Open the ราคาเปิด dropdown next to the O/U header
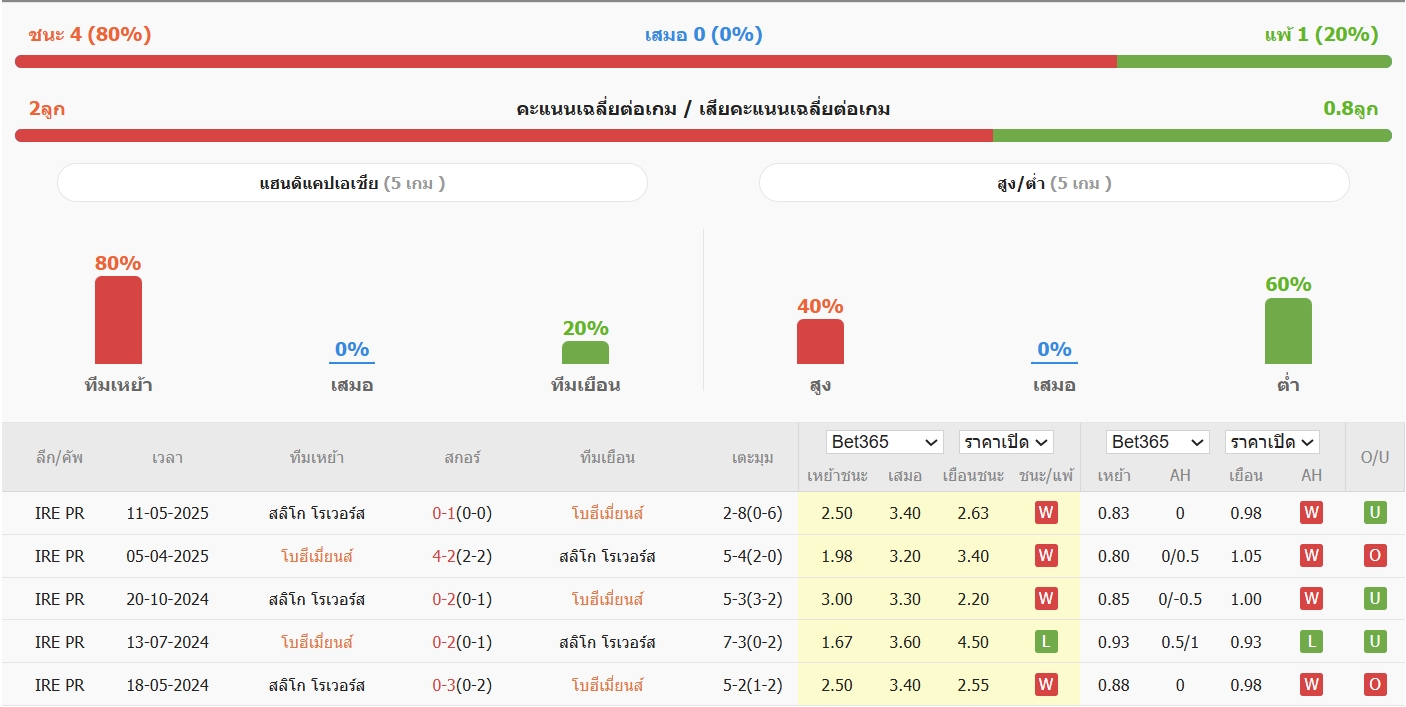The height and width of the screenshot is (707, 1406). pyautogui.click(x=1272, y=442)
